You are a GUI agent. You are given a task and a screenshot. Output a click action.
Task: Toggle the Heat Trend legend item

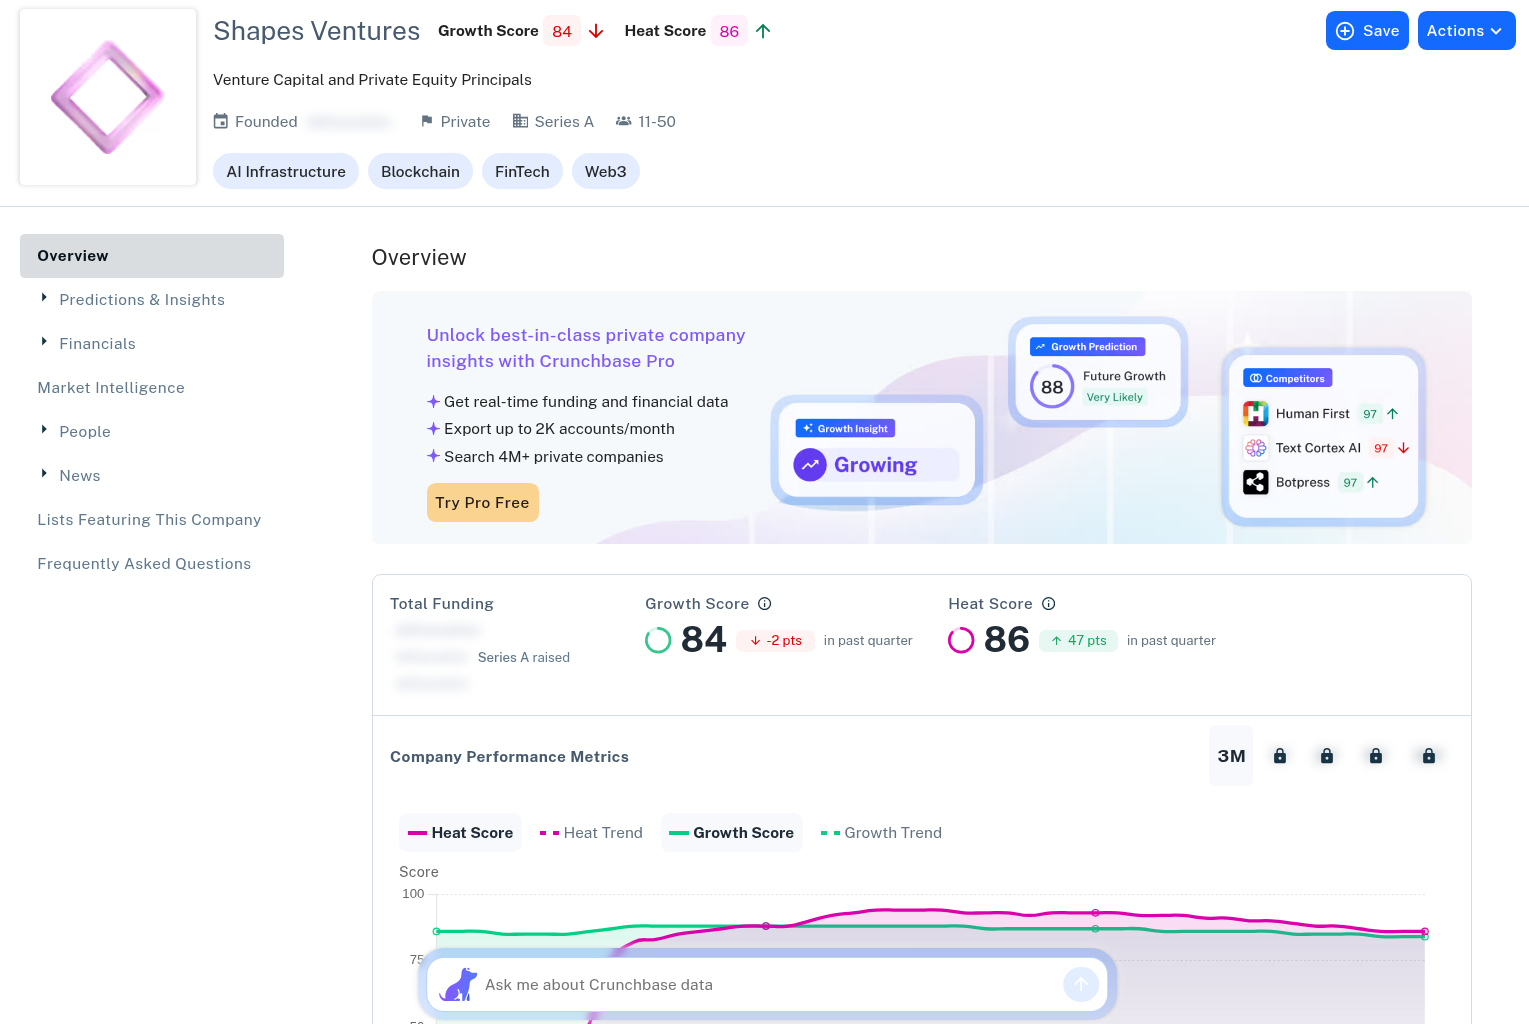tap(592, 833)
